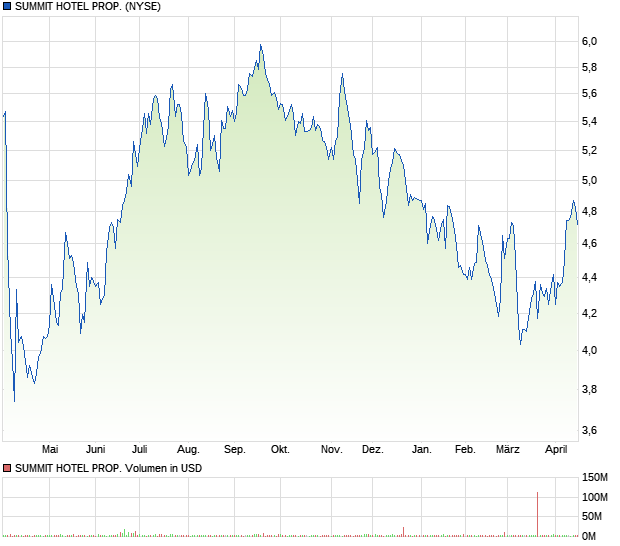Click the 'SUMMIT HOTEL PROP. (NYSE)' chart title
This screenshot has height=546, width=620.
click(88, 6)
